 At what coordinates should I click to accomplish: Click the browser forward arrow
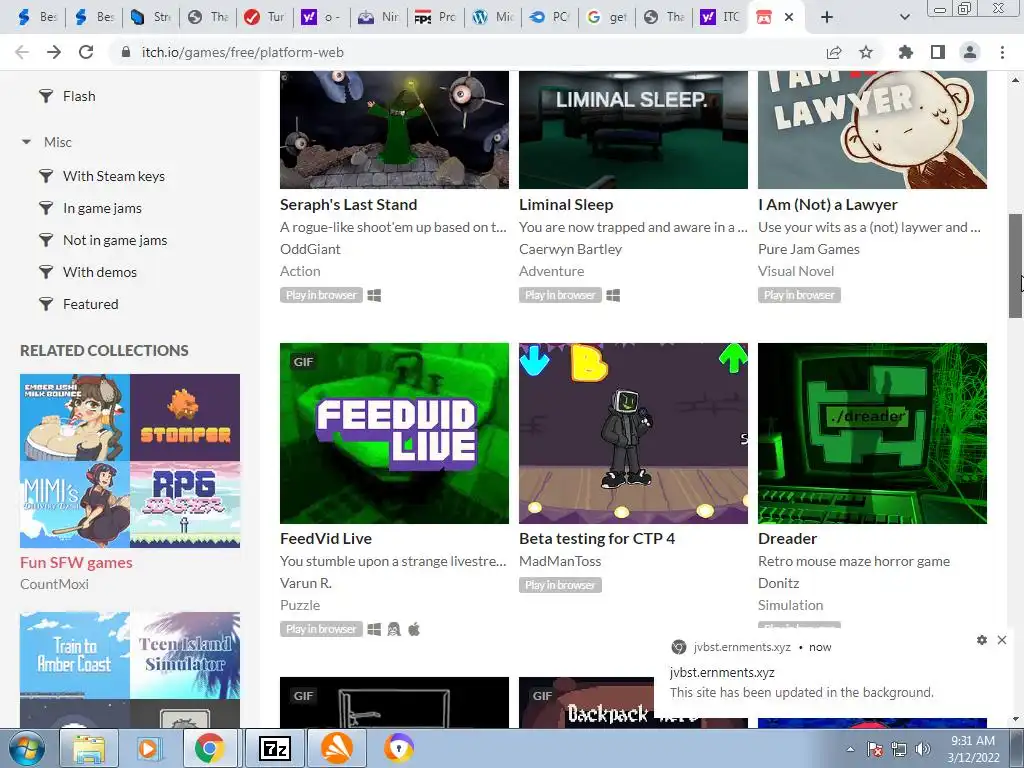pyautogui.click(x=54, y=52)
